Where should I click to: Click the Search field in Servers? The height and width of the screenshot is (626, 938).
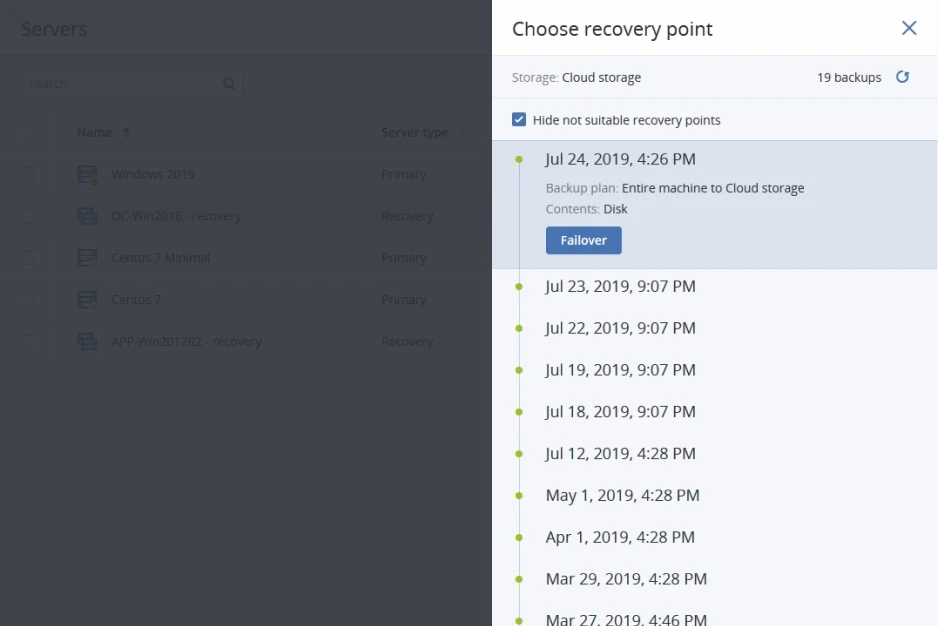click(x=132, y=84)
